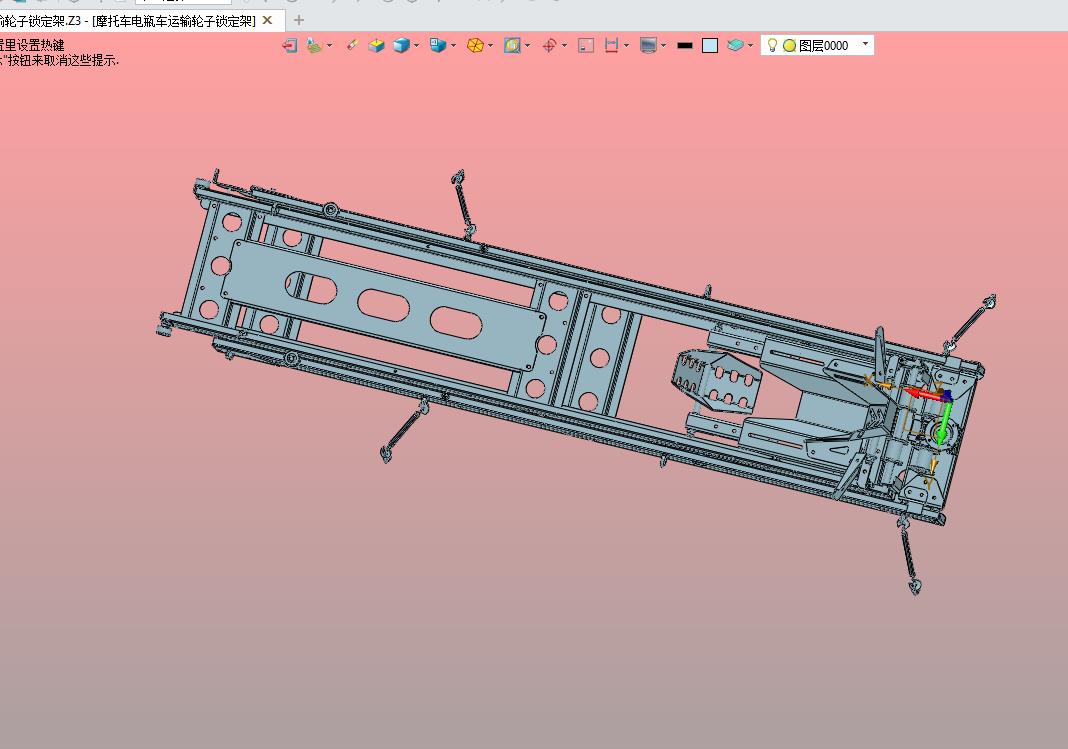Screen dimensions: 1068x749
Task: Click the exit icon with red arrow
Action: pos(289,46)
